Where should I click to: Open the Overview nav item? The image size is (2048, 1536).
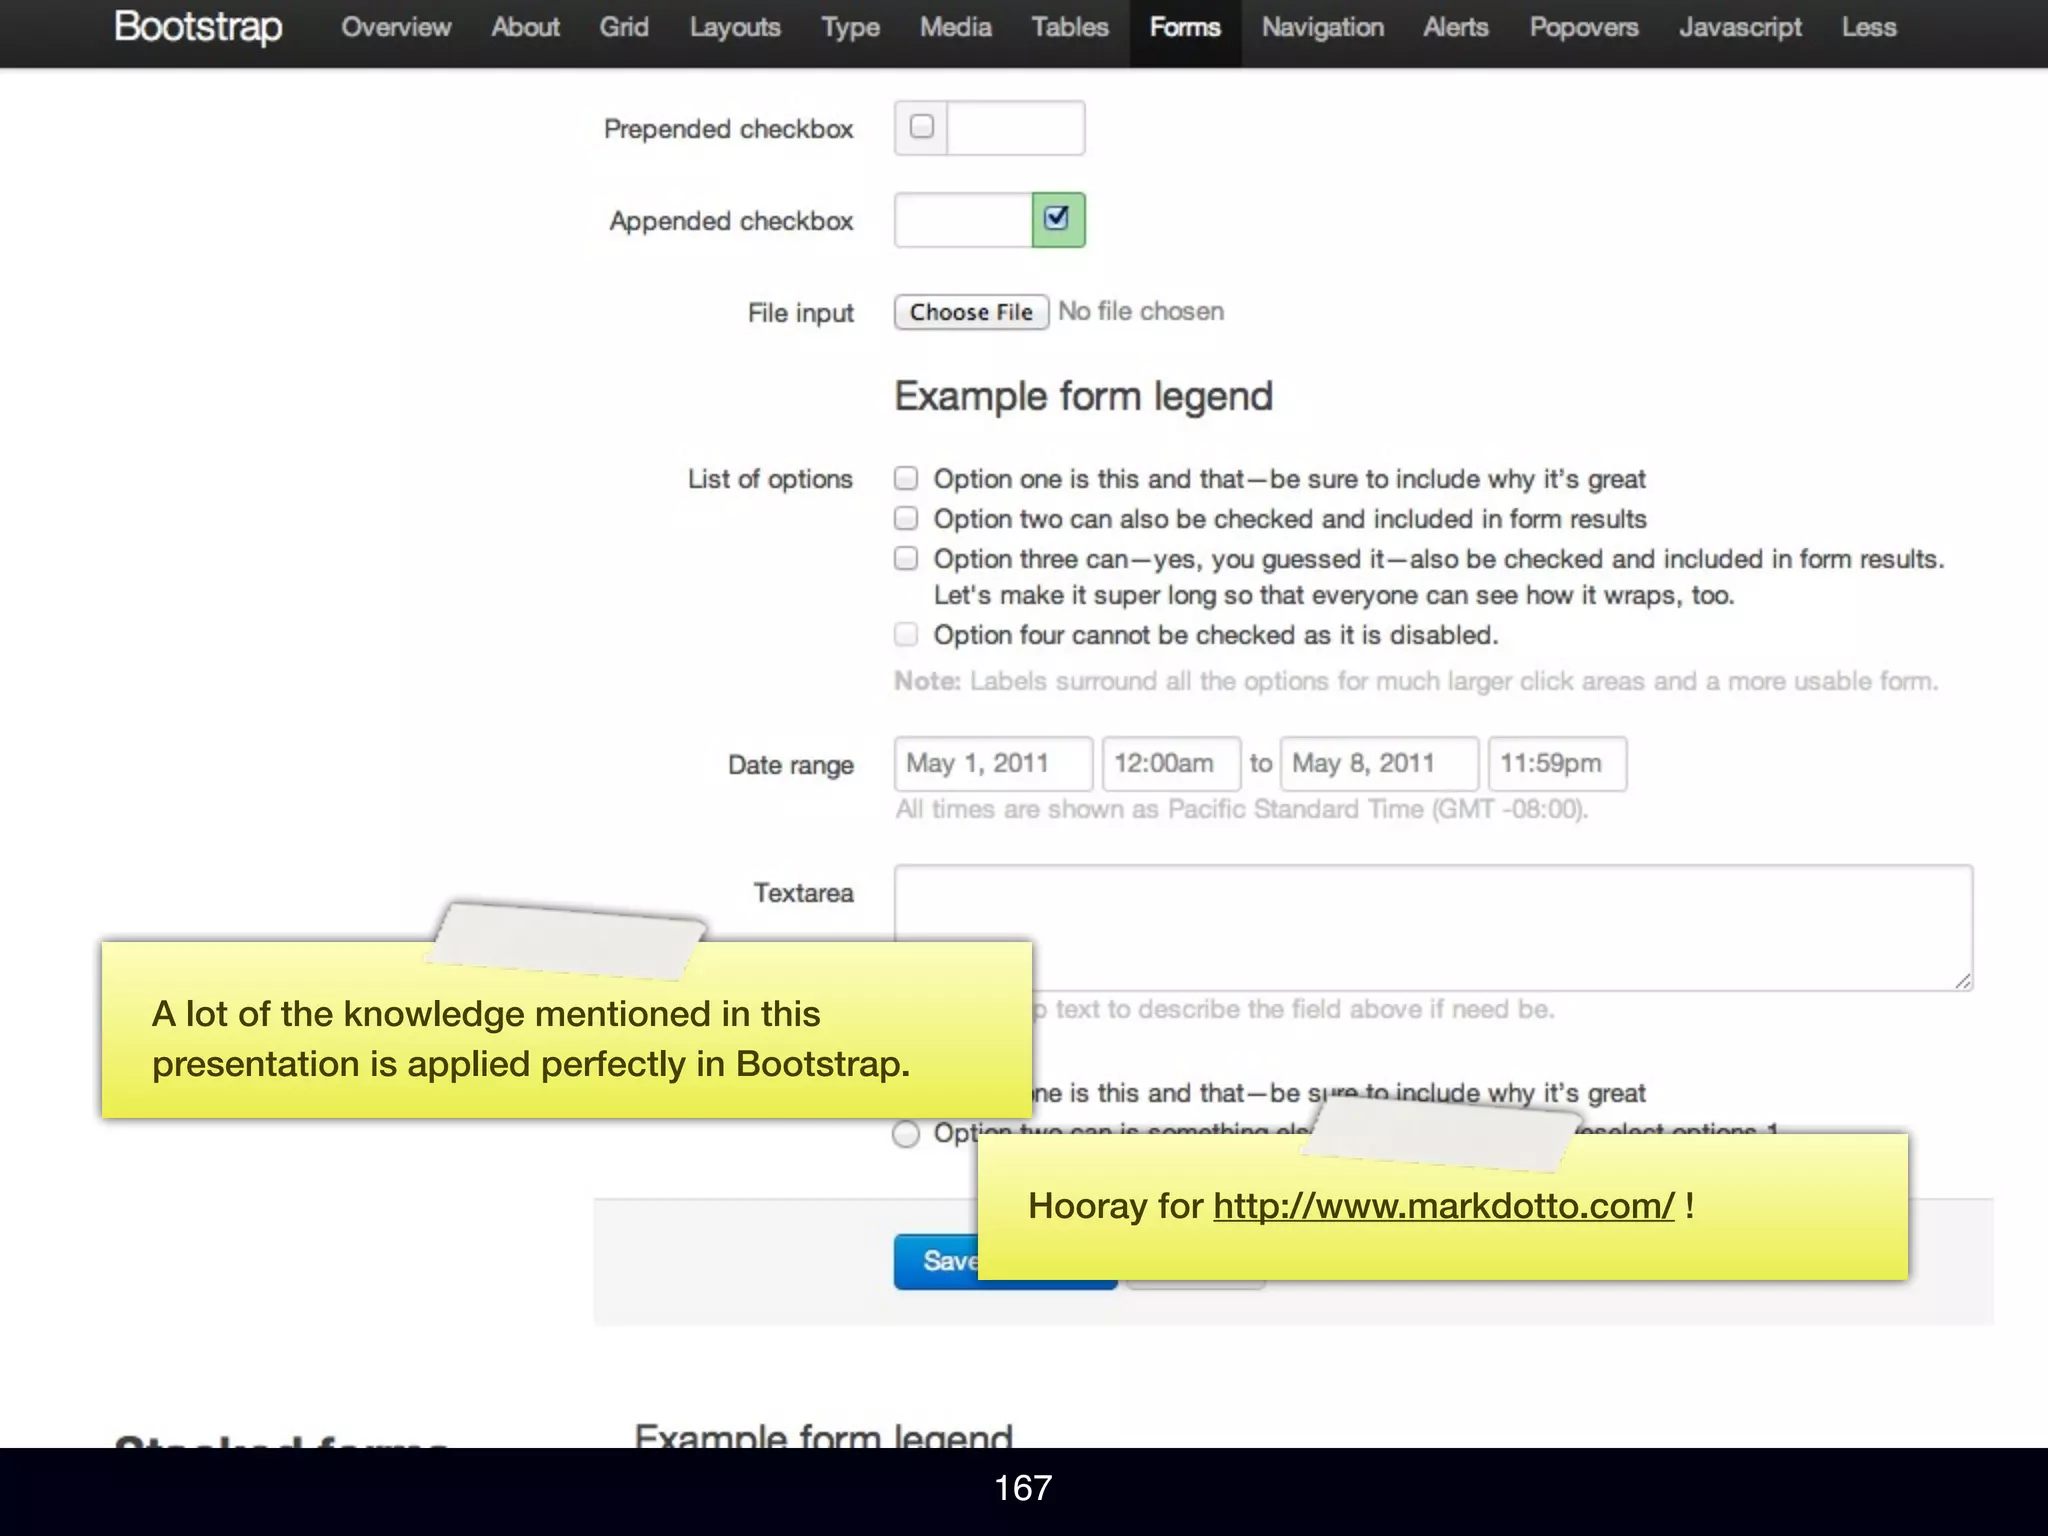pos(396,27)
